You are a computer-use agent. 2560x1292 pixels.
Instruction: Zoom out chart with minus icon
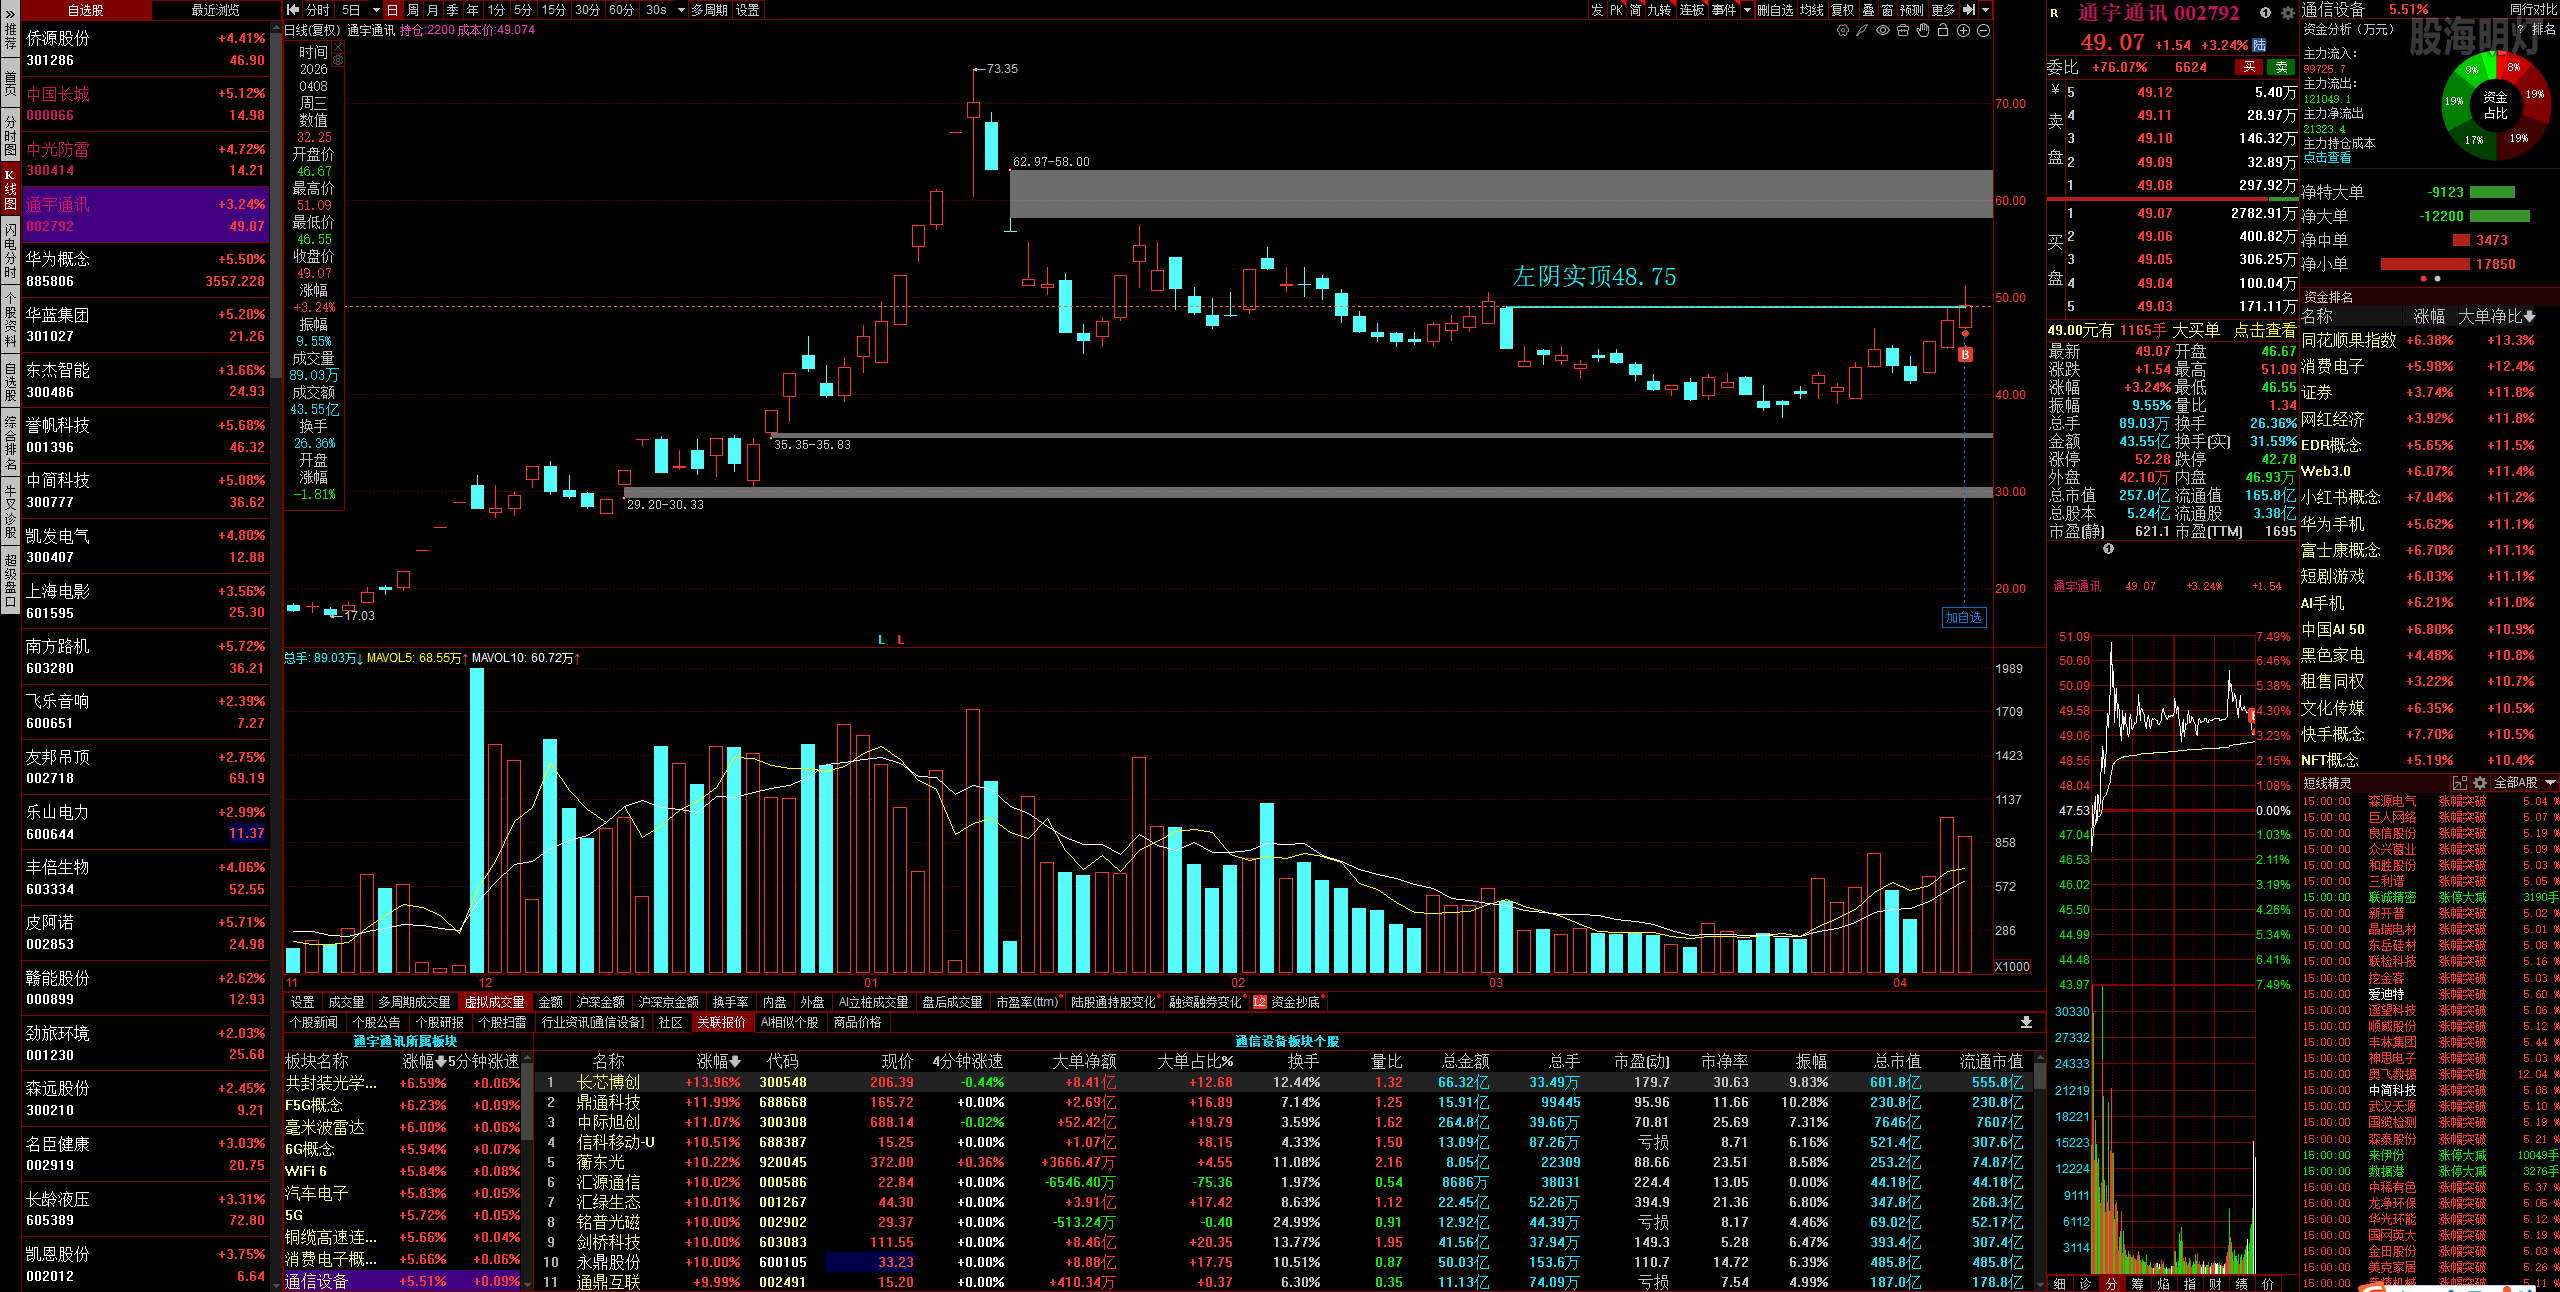[1983, 30]
